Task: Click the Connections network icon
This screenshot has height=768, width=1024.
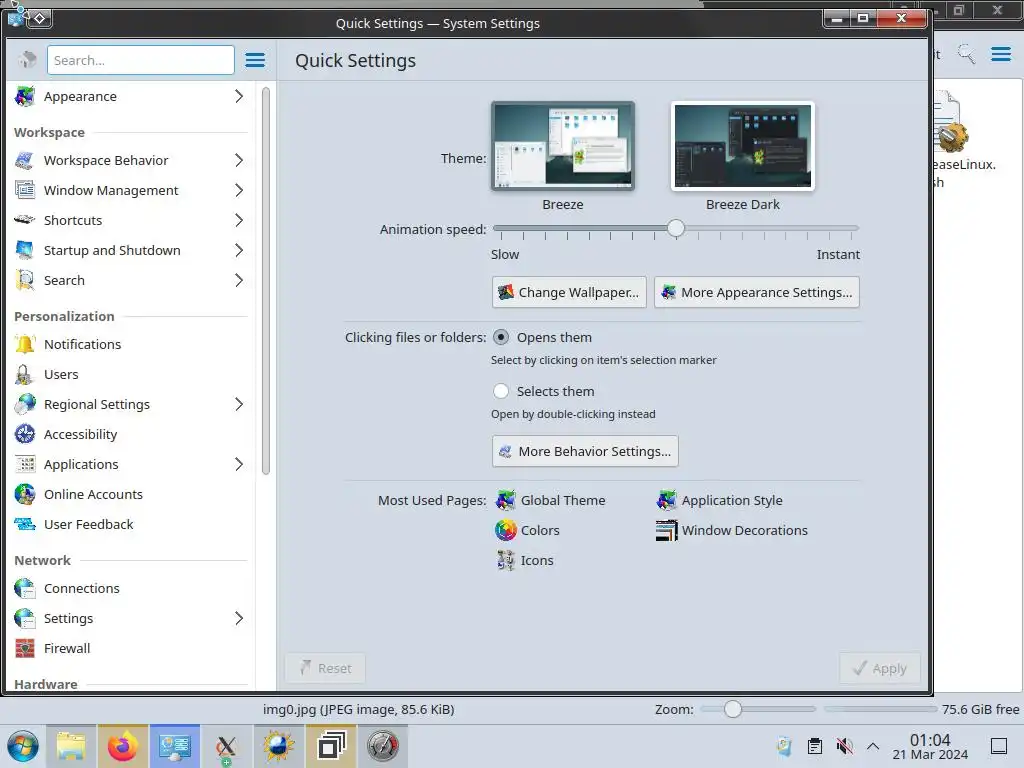Action: click(x=25, y=588)
